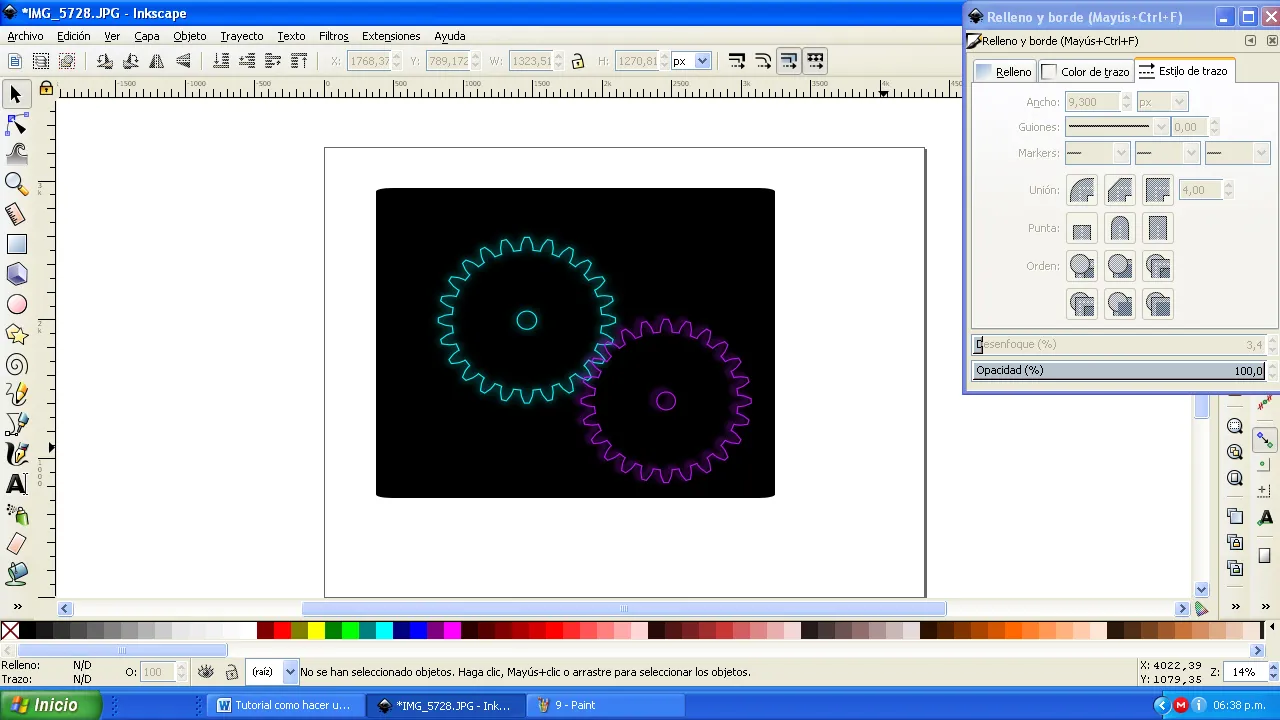This screenshot has height=720, width=1280.
Task: Choose round cap for Punta
Action: 1120,228
